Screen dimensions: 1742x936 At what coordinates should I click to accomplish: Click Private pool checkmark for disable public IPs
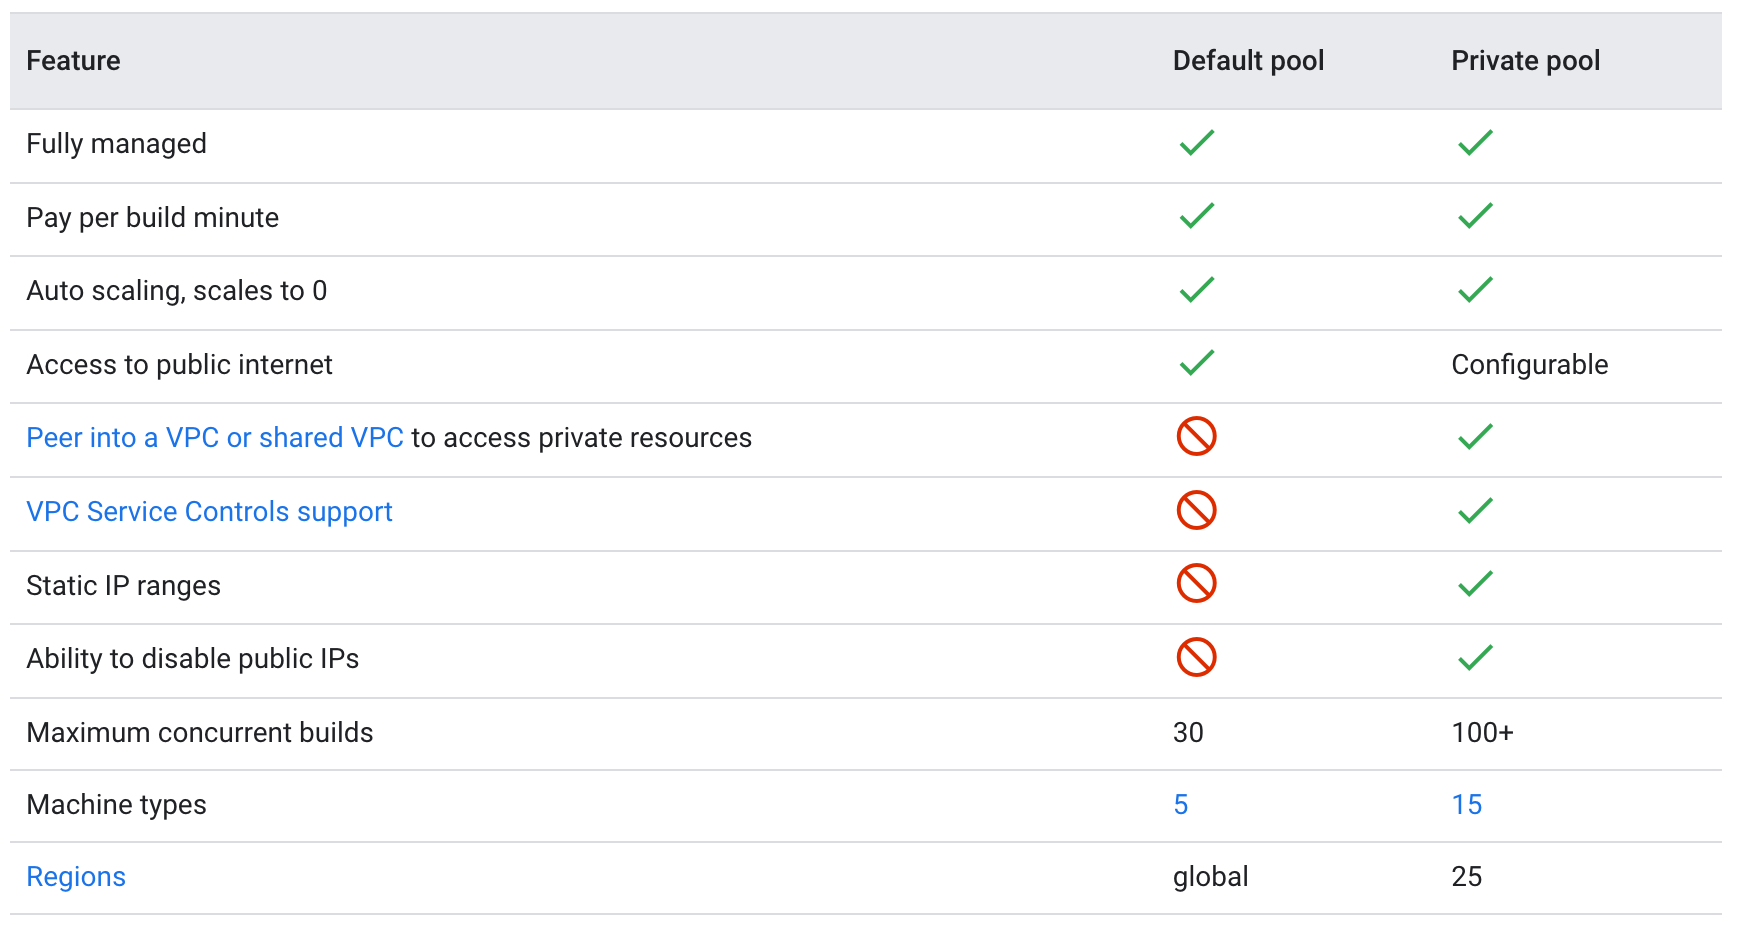coord(1475,658)
